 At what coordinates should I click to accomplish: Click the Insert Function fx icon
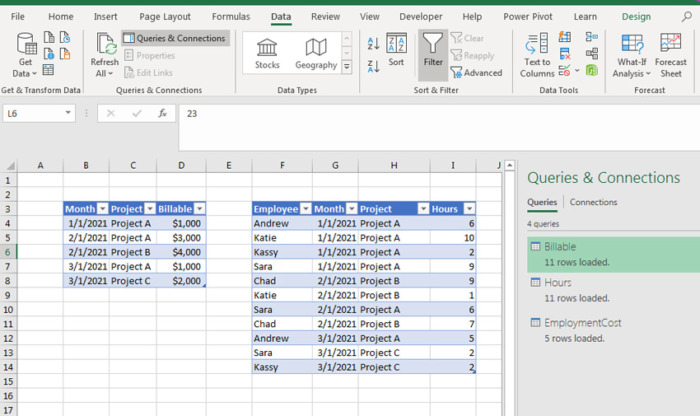click(162, 113)
